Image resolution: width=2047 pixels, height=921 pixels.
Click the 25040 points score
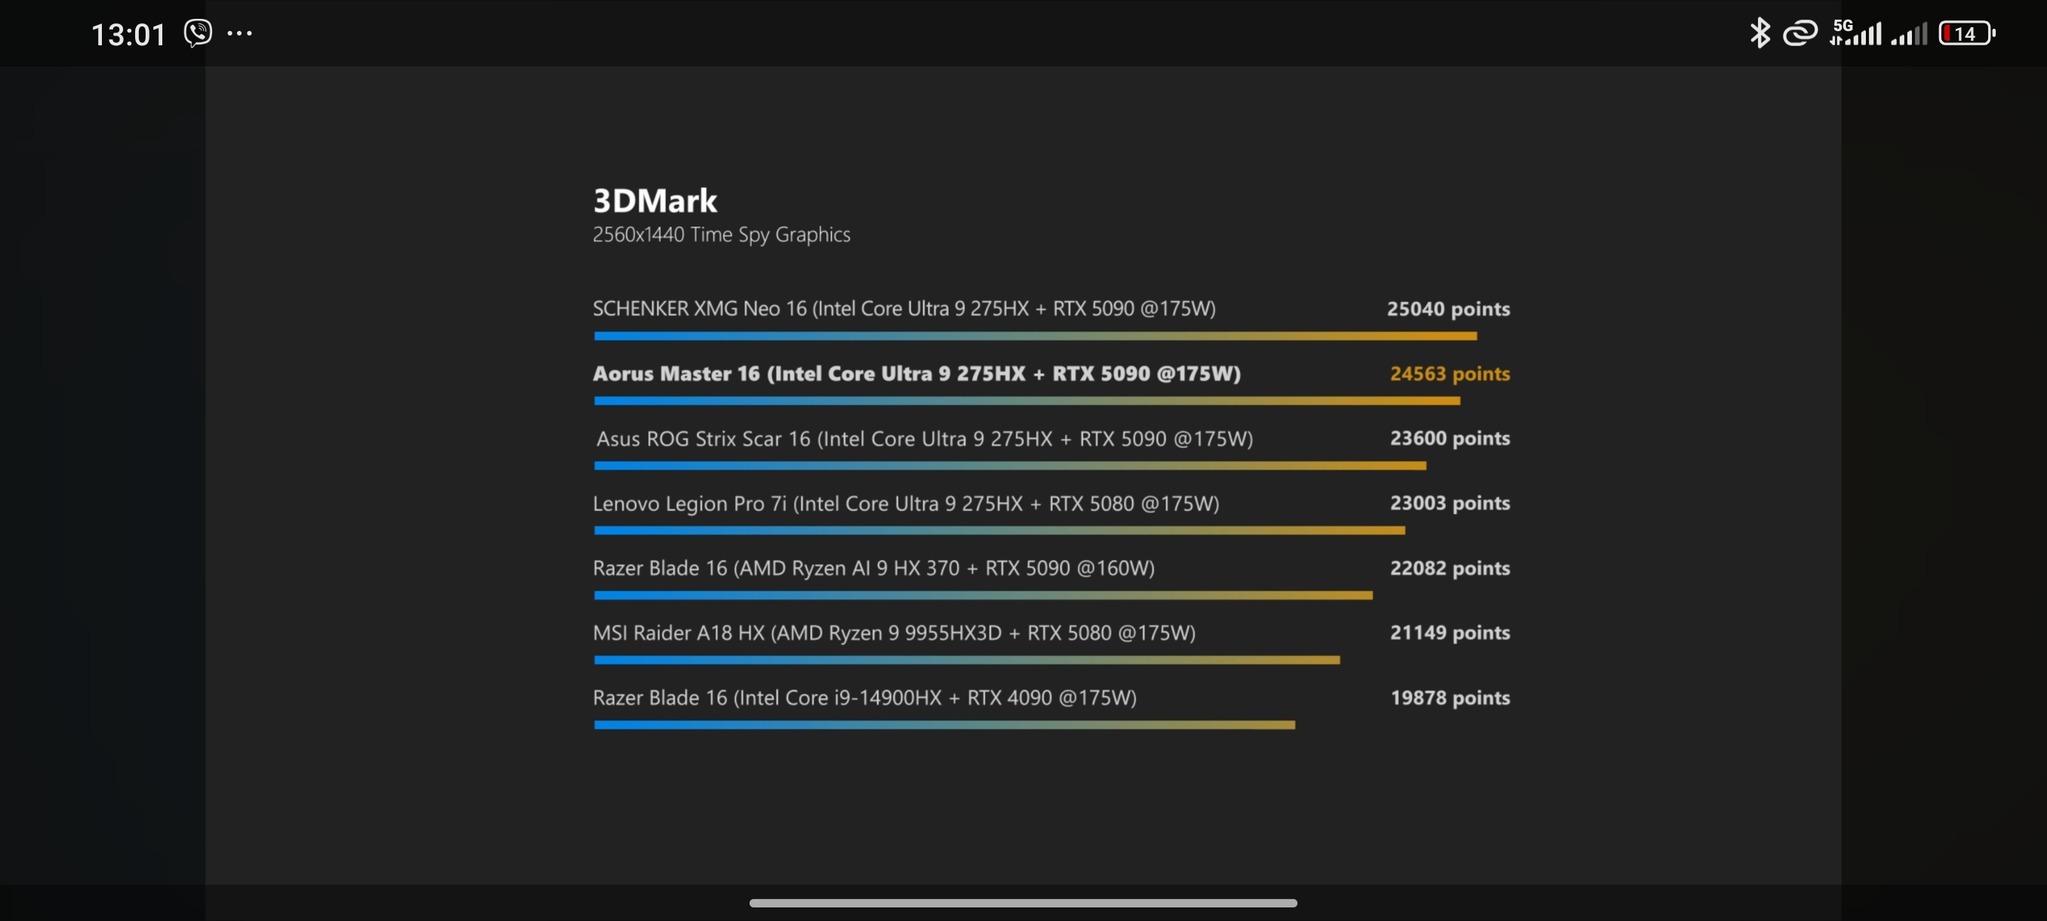pyautogui.click(x=1448, y=309)
